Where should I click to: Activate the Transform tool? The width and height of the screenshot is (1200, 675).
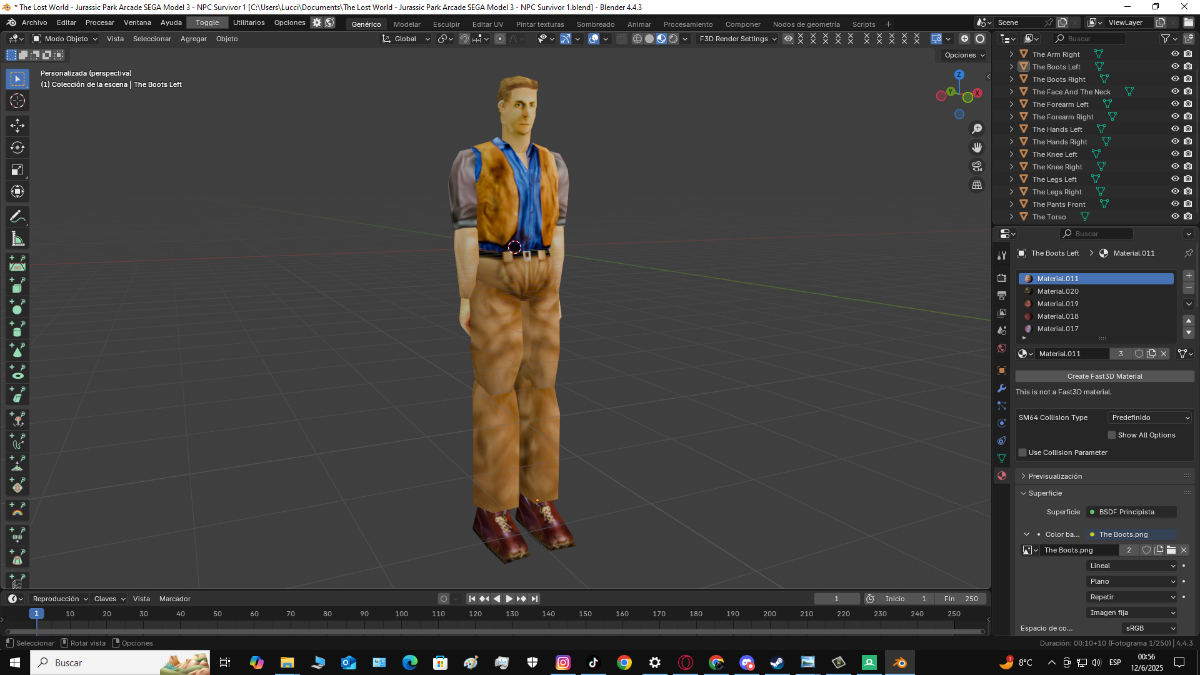[x=17, y=191]
